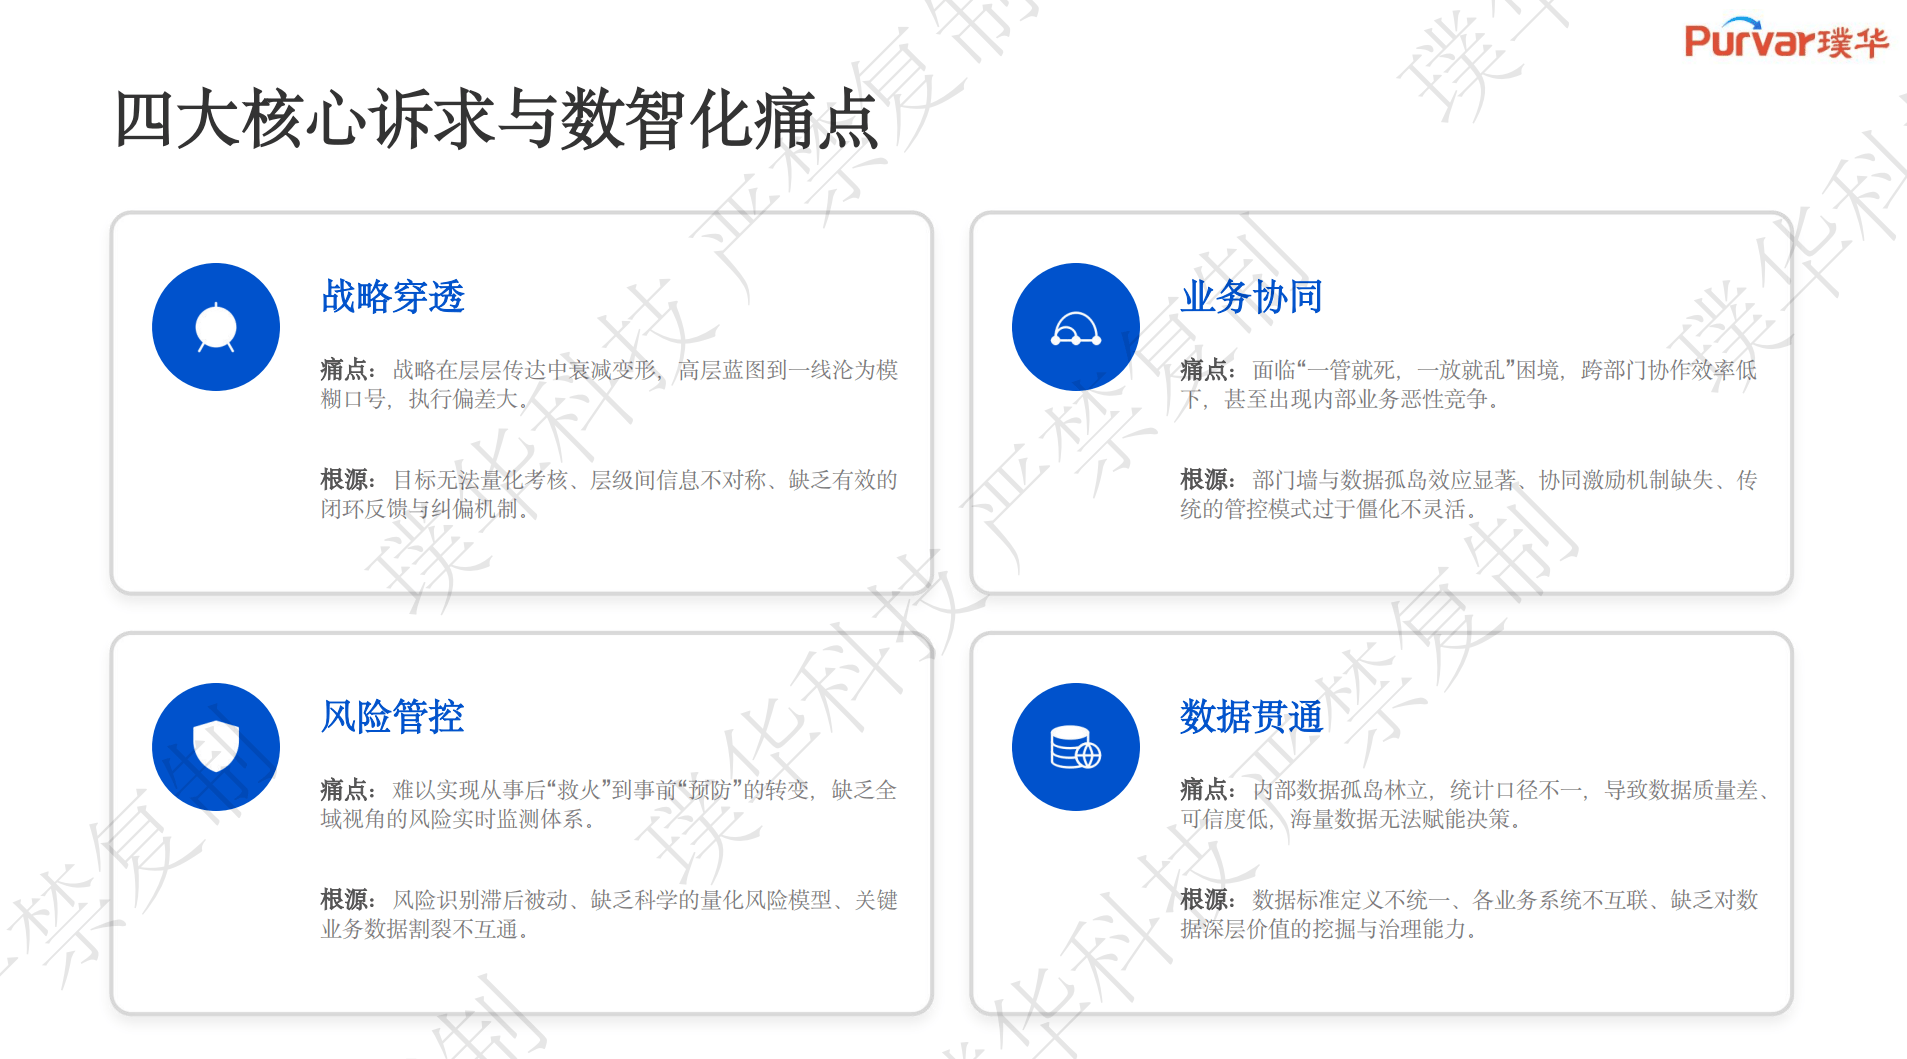Click the 数据贯通 heading

[x=1251, y=717]
